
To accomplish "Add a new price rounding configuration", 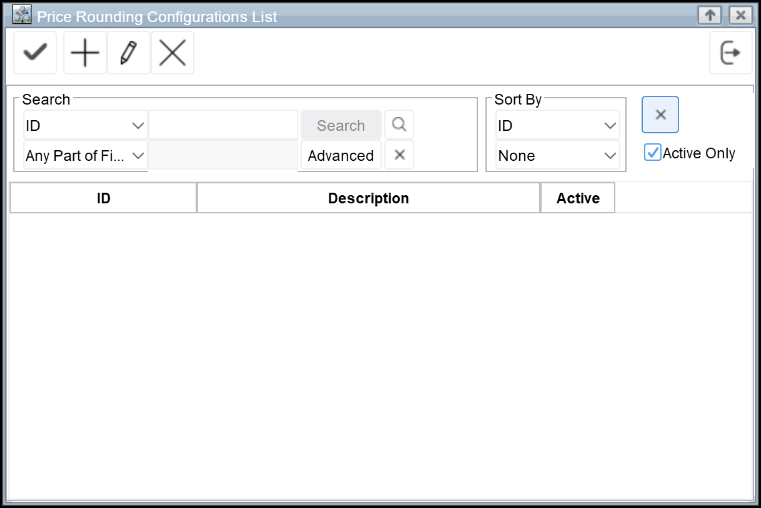I will click(85, 53).
